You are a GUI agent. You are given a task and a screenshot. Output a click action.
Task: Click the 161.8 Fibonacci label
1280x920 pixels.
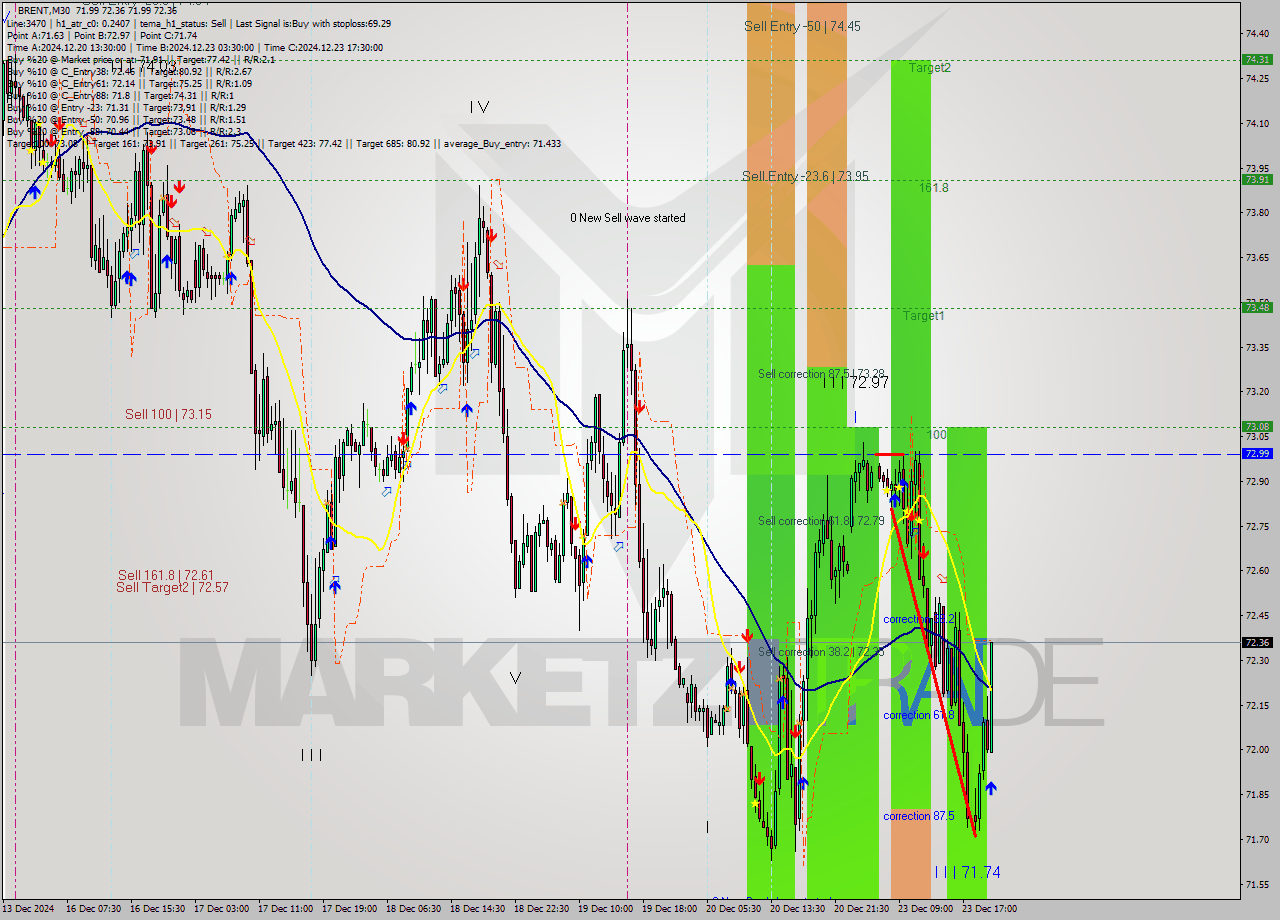[934, 187]
